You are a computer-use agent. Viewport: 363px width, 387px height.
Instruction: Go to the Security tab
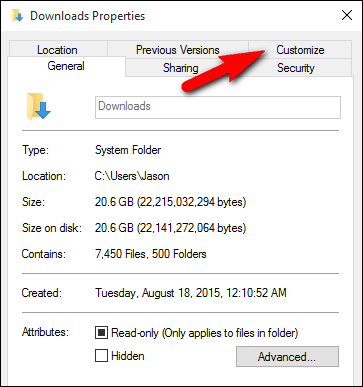click(x=296, y=68)
